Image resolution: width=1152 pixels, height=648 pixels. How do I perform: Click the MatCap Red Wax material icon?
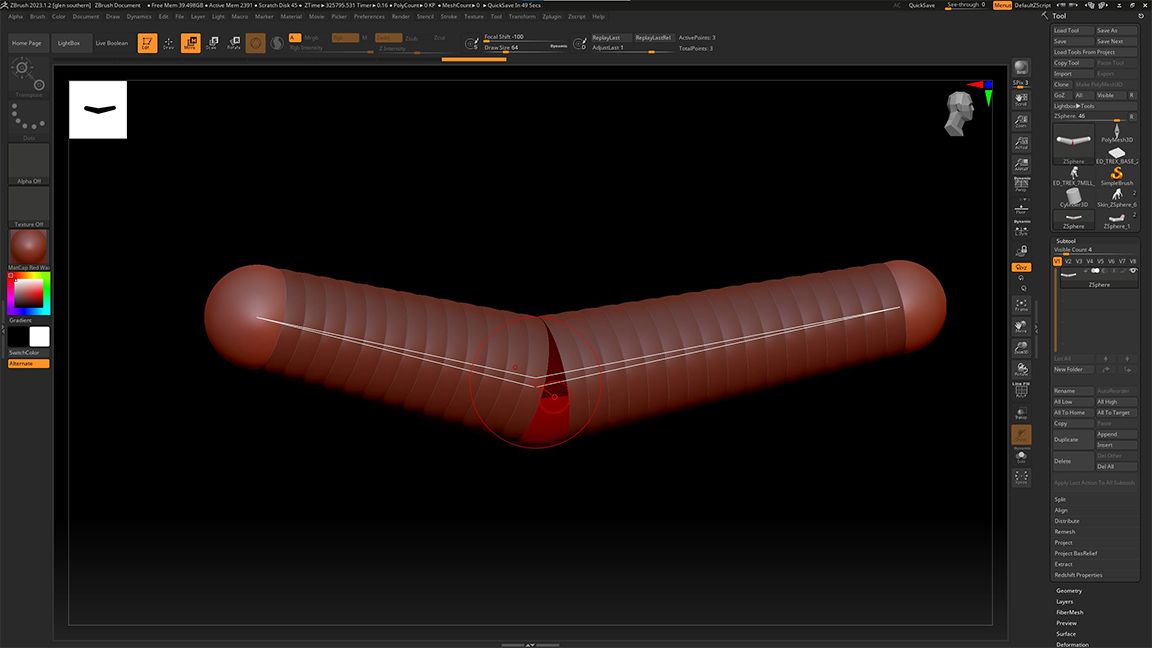click(x=27, y=247)
